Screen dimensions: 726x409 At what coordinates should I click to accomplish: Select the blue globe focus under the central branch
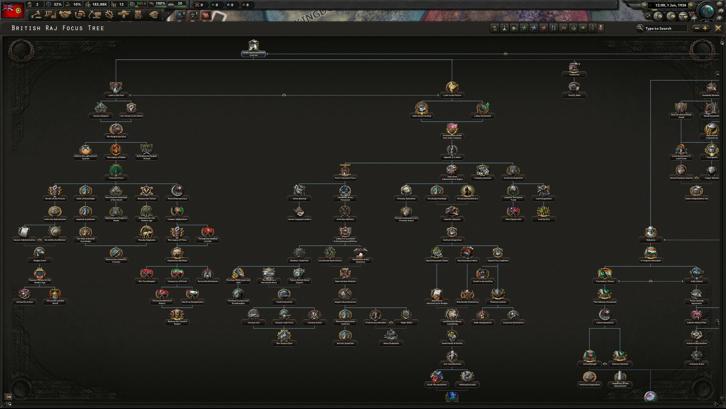point(452,396)
